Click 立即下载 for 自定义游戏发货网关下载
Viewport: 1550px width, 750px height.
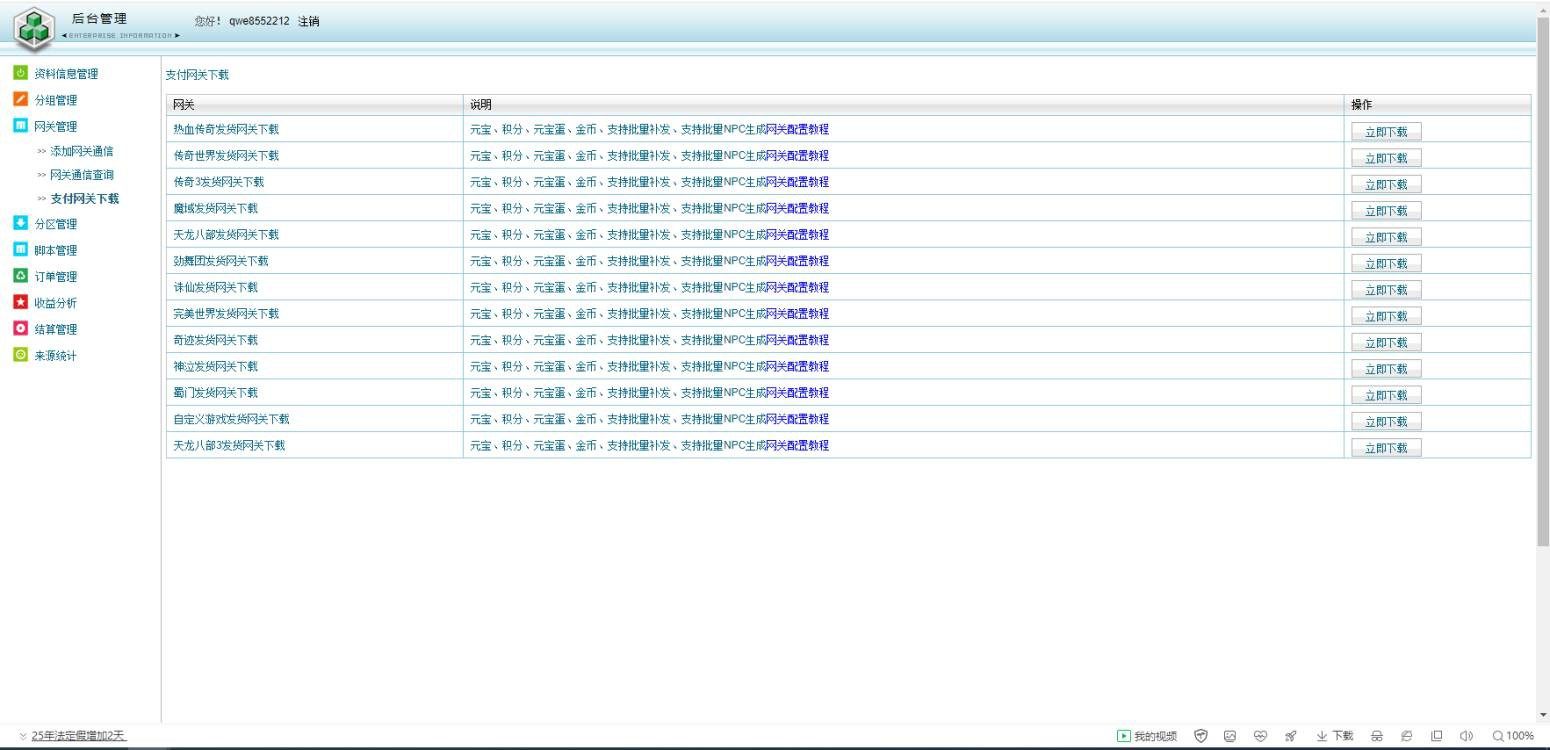1386,421
